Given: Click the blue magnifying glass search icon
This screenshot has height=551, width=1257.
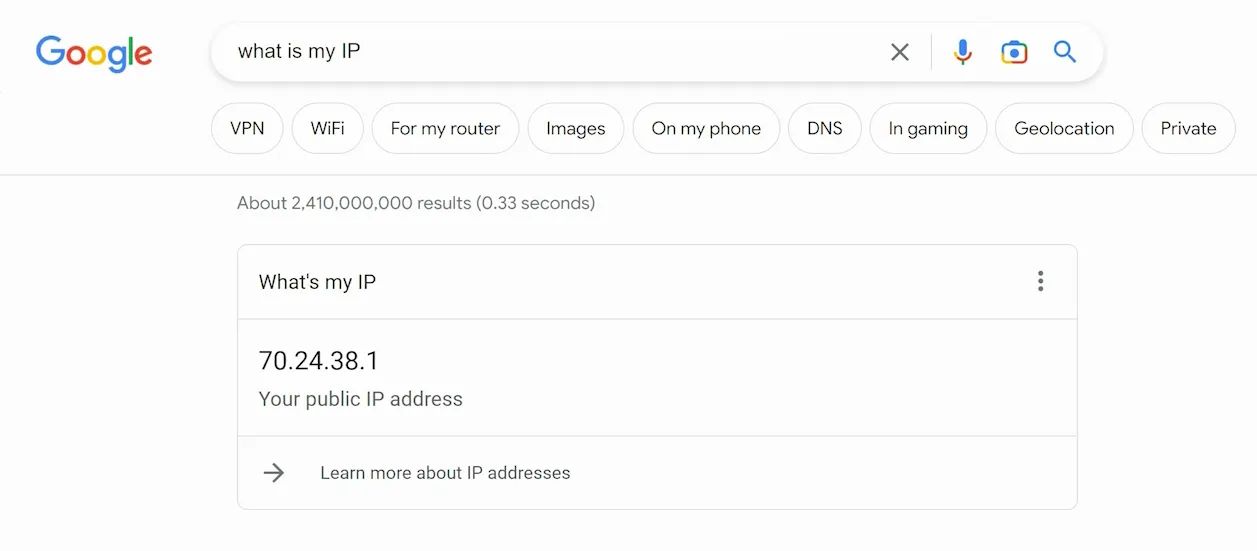Looking at the screenshot, I should (x=1065, y=52).
